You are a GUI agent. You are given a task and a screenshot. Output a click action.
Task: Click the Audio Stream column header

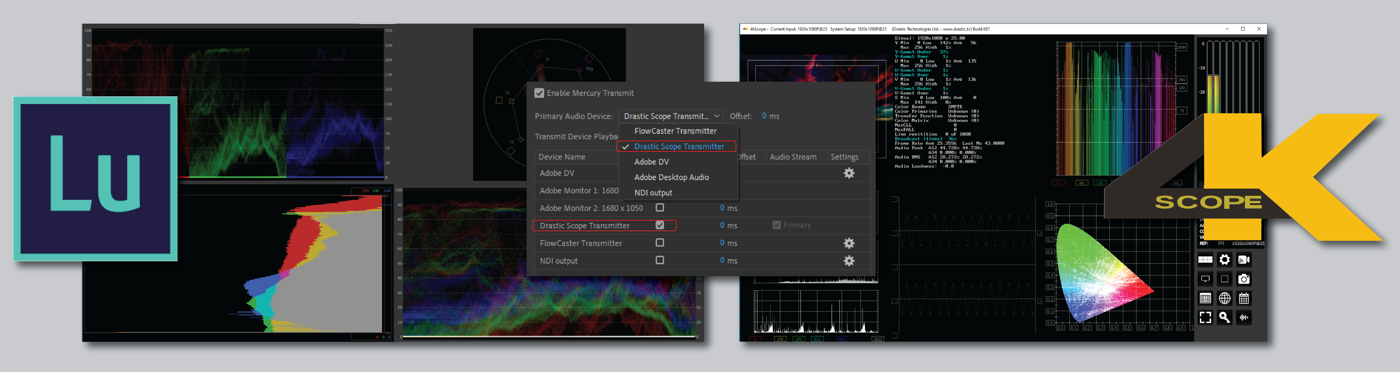point(793,157)
